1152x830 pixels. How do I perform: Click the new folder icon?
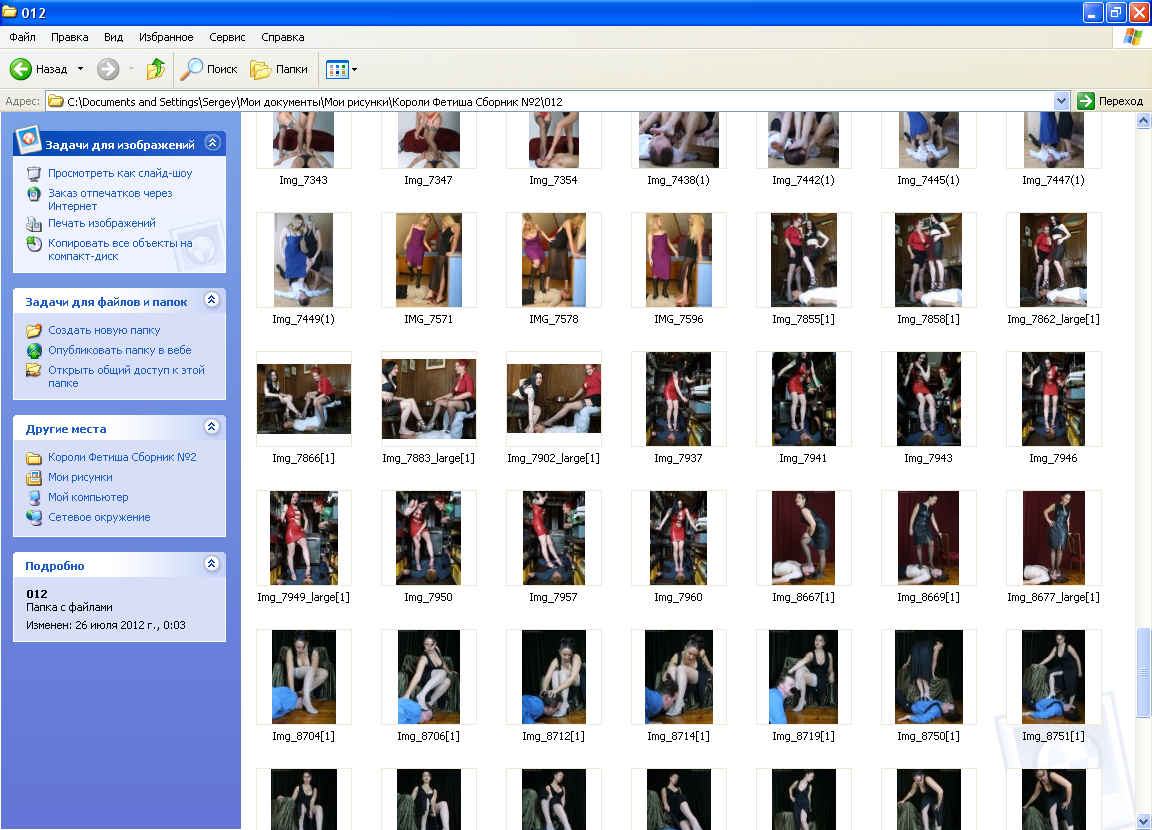(x=34, y=331)
